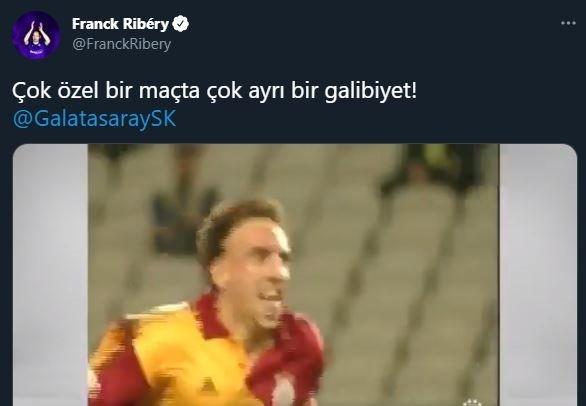Viewport: 586px width, 406px height.
Task: Click the yellow and red jersey in the video
Action: [x=206, y=355]
